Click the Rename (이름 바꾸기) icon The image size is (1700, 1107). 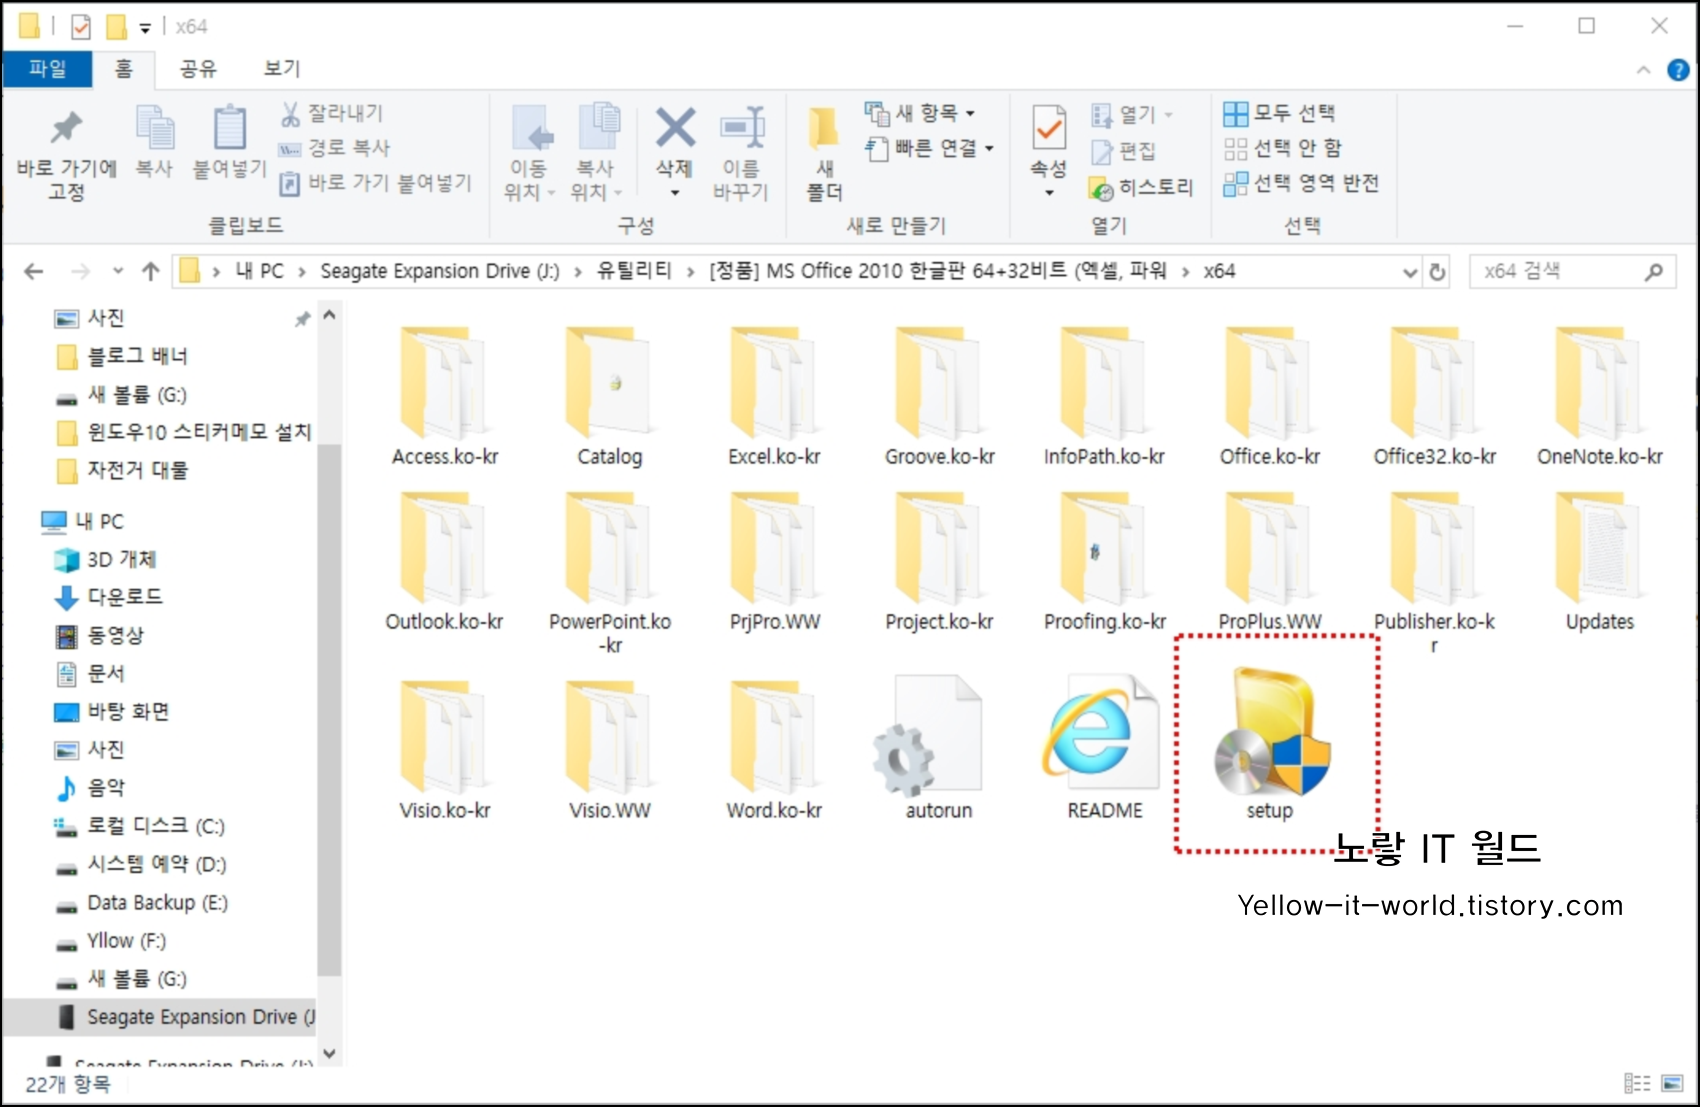coord(742,128)
